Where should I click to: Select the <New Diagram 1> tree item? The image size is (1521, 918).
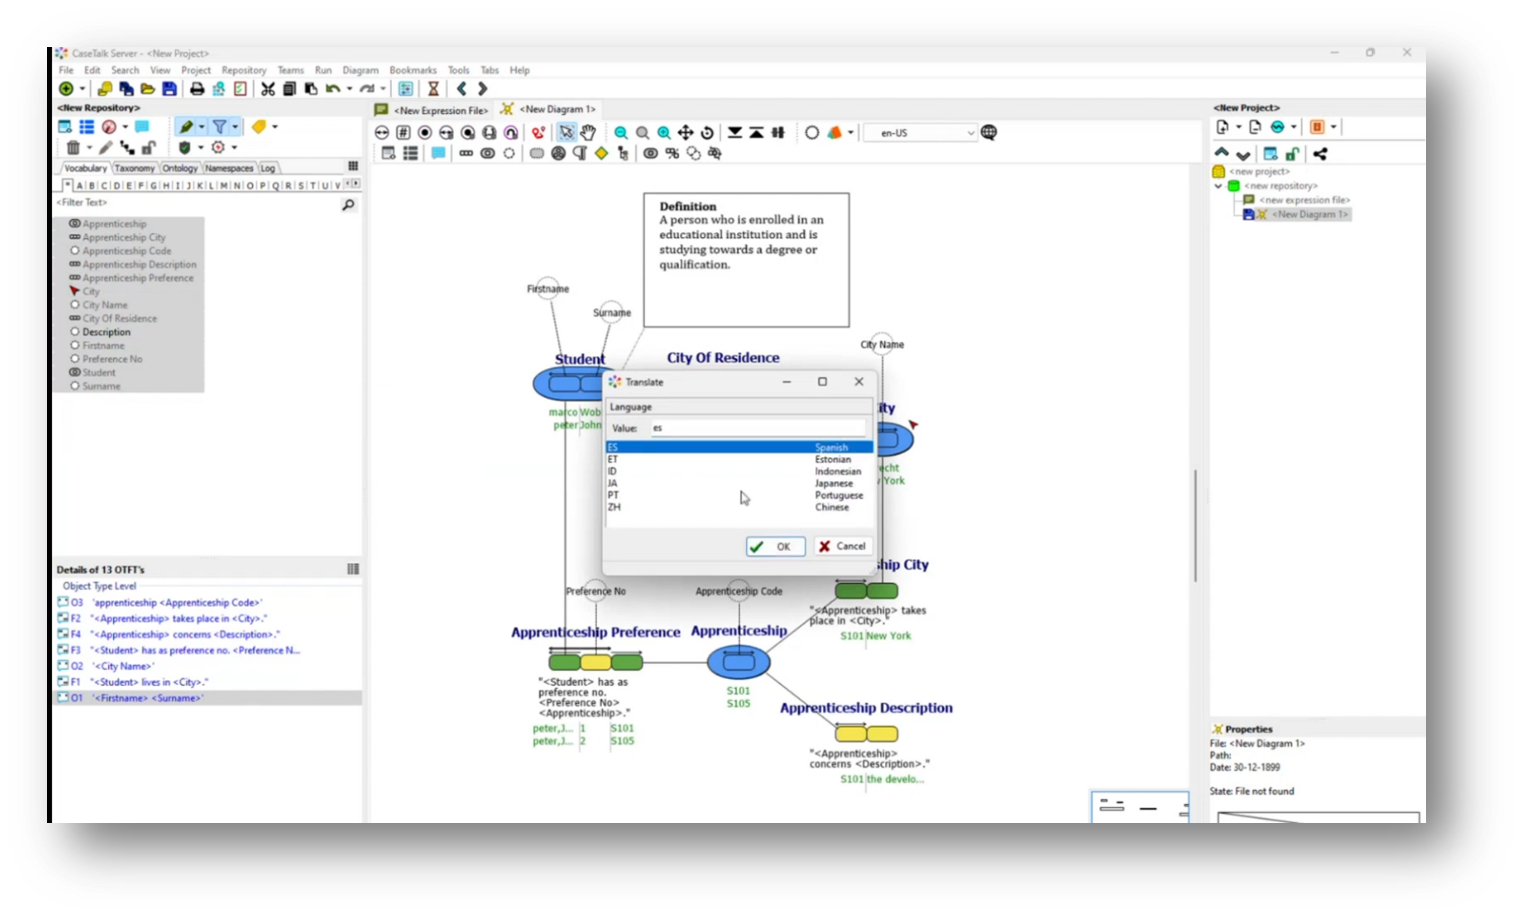[1310, 214]
